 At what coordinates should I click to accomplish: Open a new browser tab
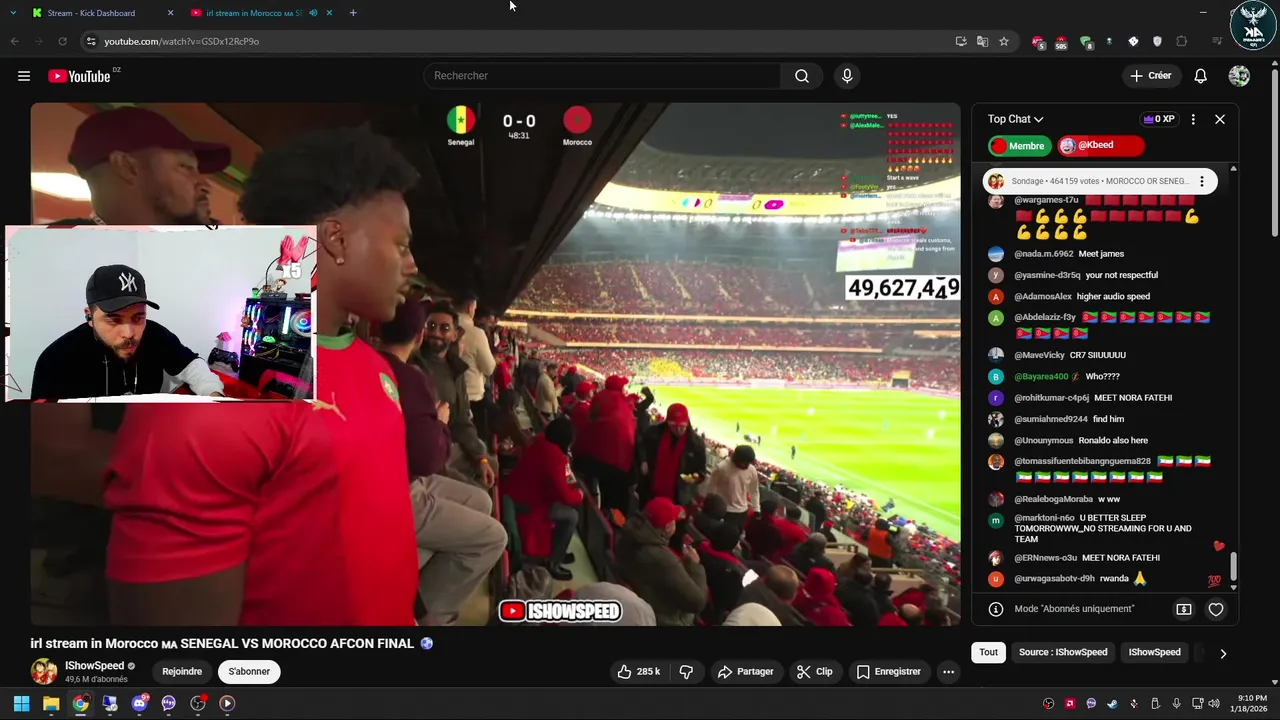coord(353,13)
